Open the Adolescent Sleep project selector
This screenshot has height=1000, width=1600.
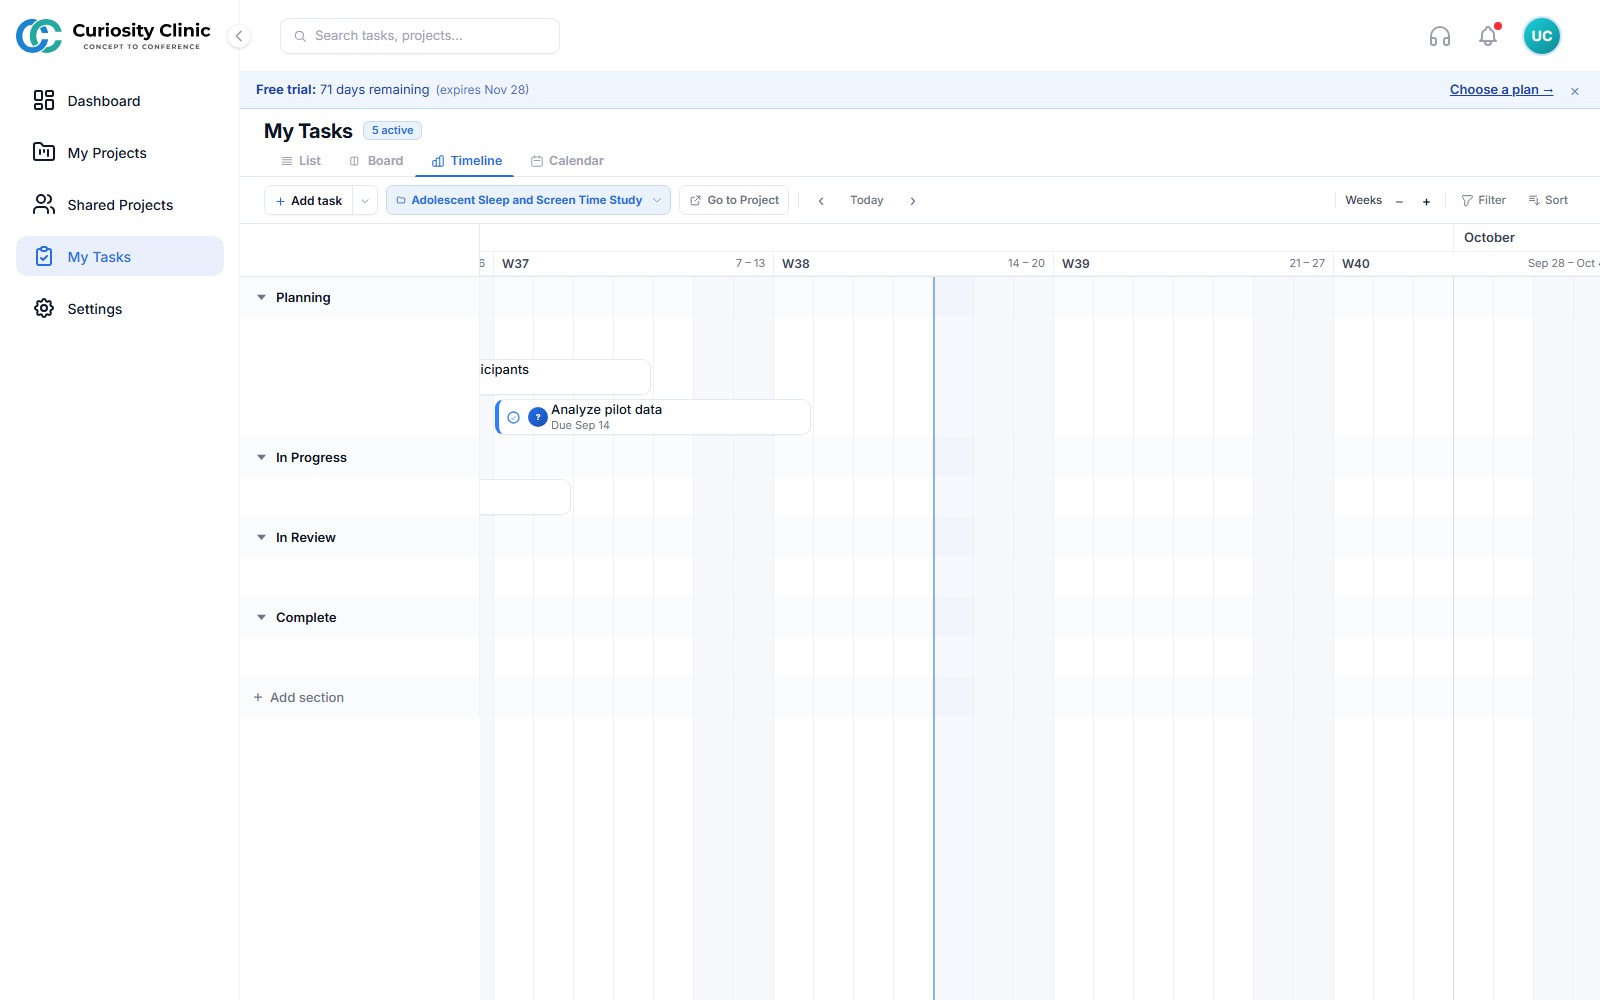[x=528, y=200]
